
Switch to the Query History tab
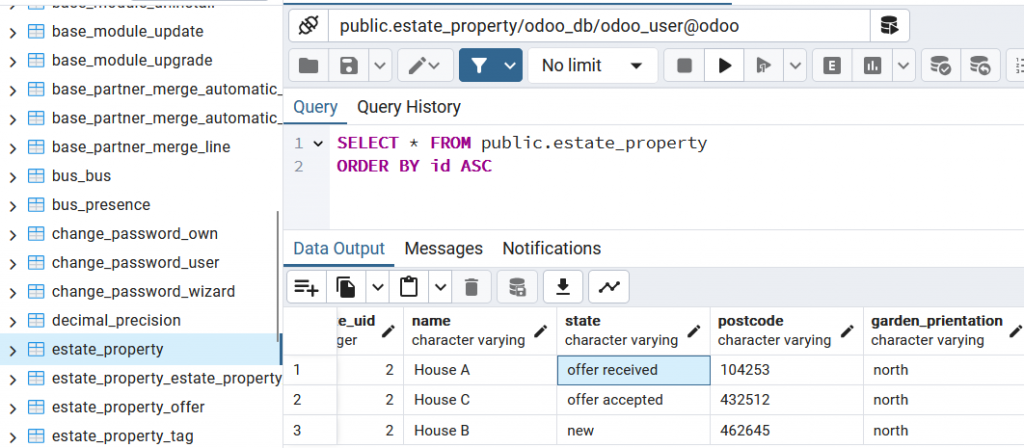click(x=408, y=107)
